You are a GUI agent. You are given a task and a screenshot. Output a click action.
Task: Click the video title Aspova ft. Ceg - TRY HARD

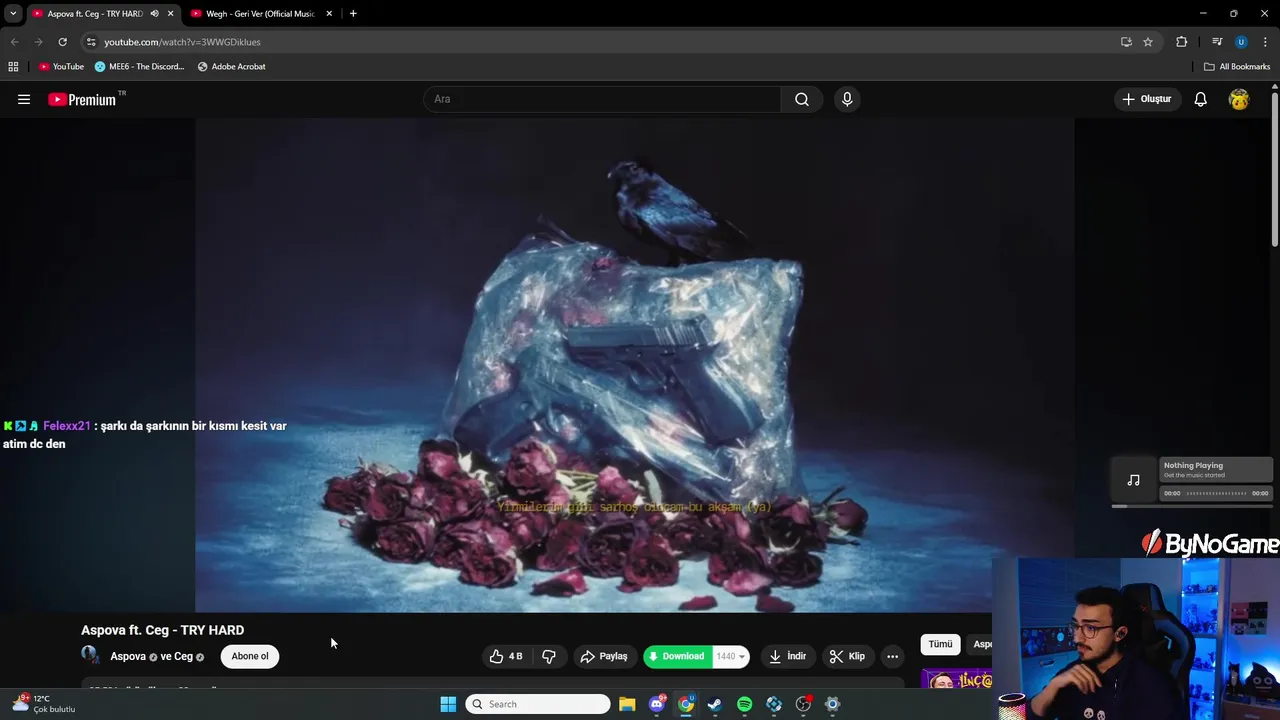pyautogui.click(x=162, y=630)
